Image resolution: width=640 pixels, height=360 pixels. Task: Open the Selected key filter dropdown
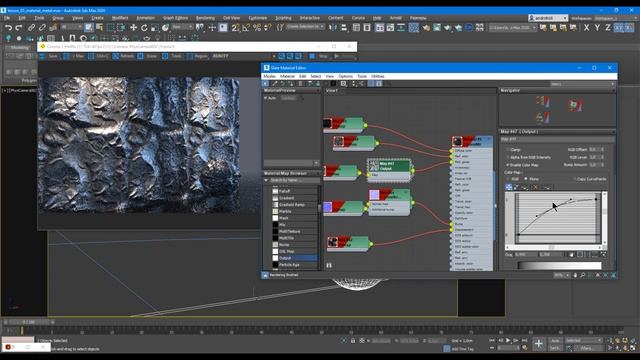point(584,340)
